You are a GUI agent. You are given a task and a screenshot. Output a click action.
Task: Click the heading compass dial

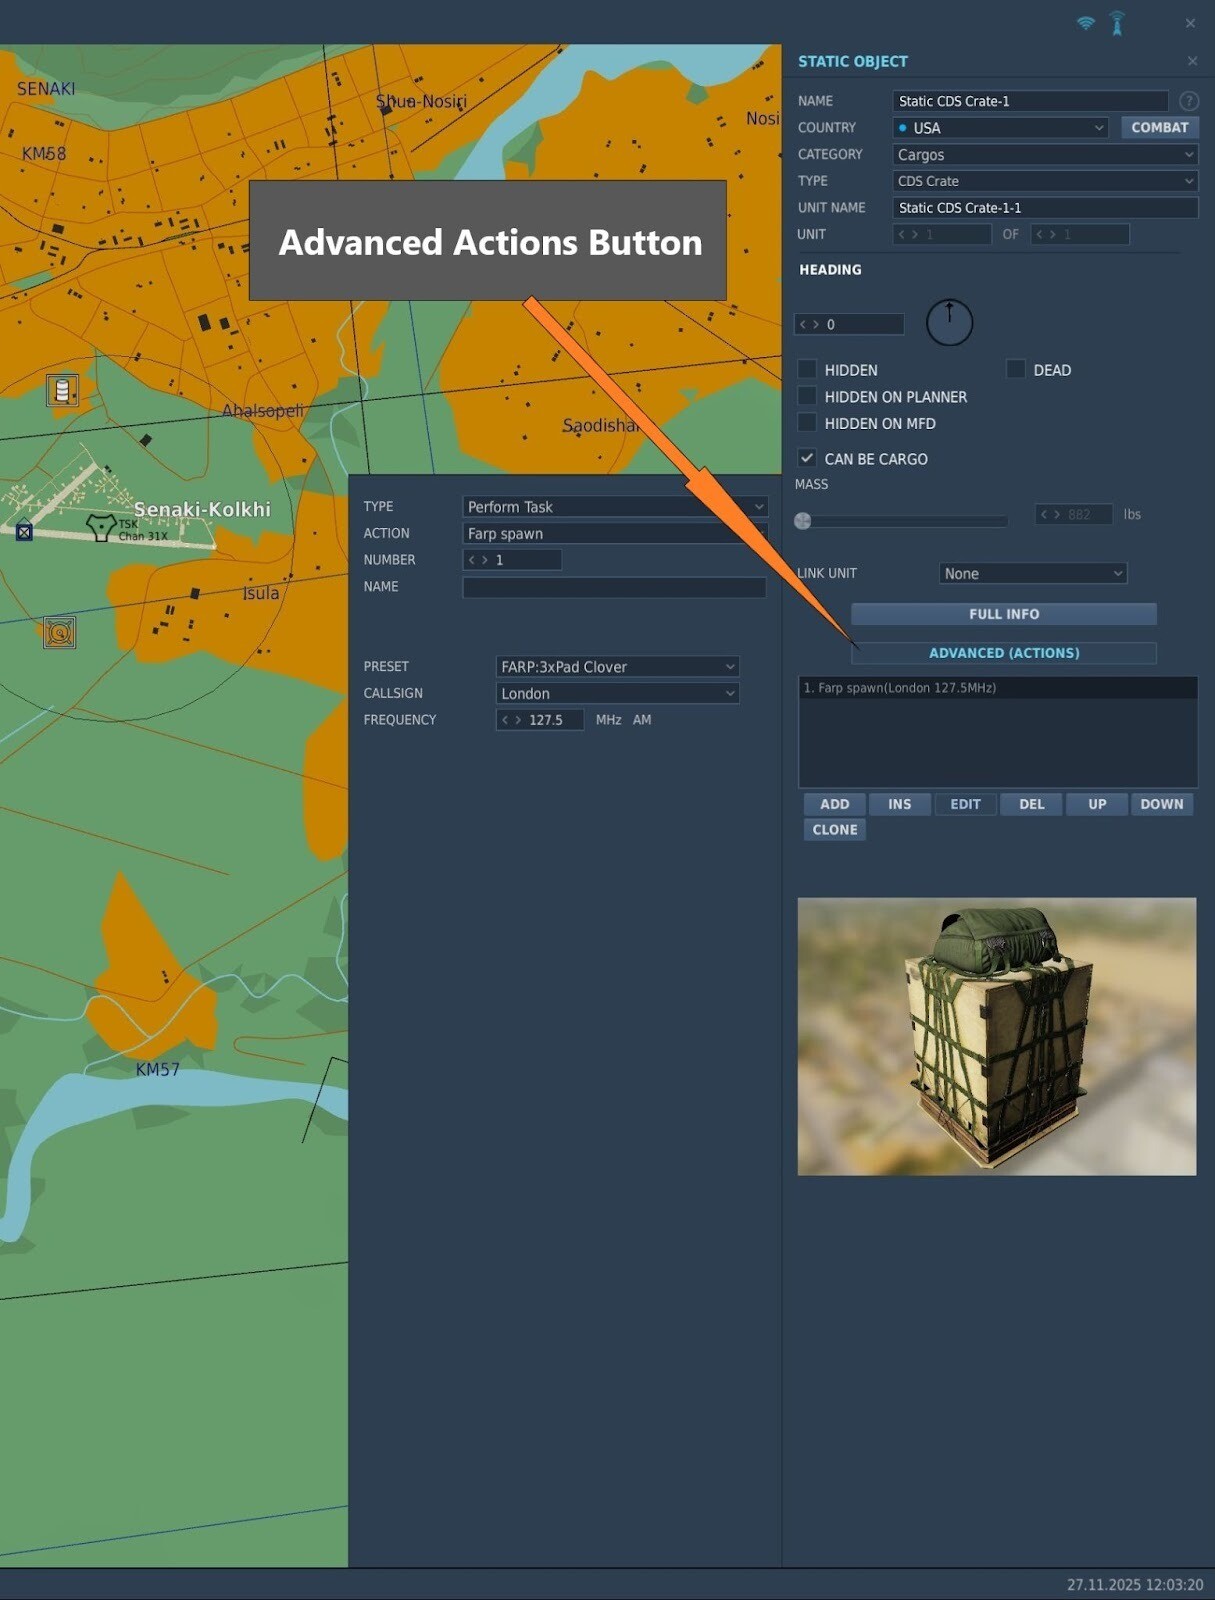point(949,323)
